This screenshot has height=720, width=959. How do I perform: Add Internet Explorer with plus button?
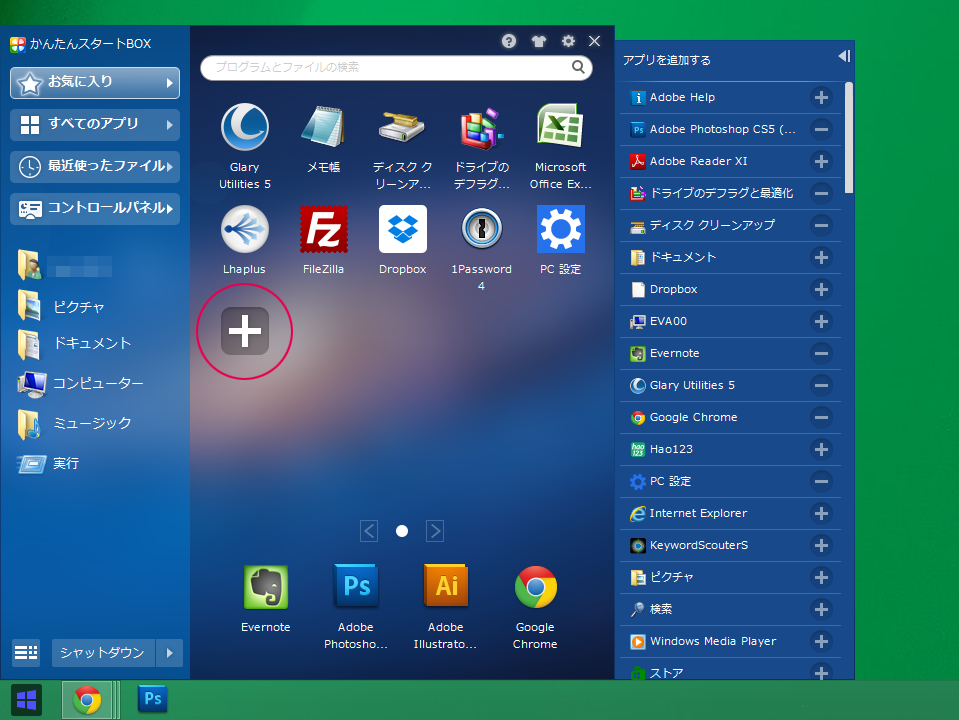point(821,513)
